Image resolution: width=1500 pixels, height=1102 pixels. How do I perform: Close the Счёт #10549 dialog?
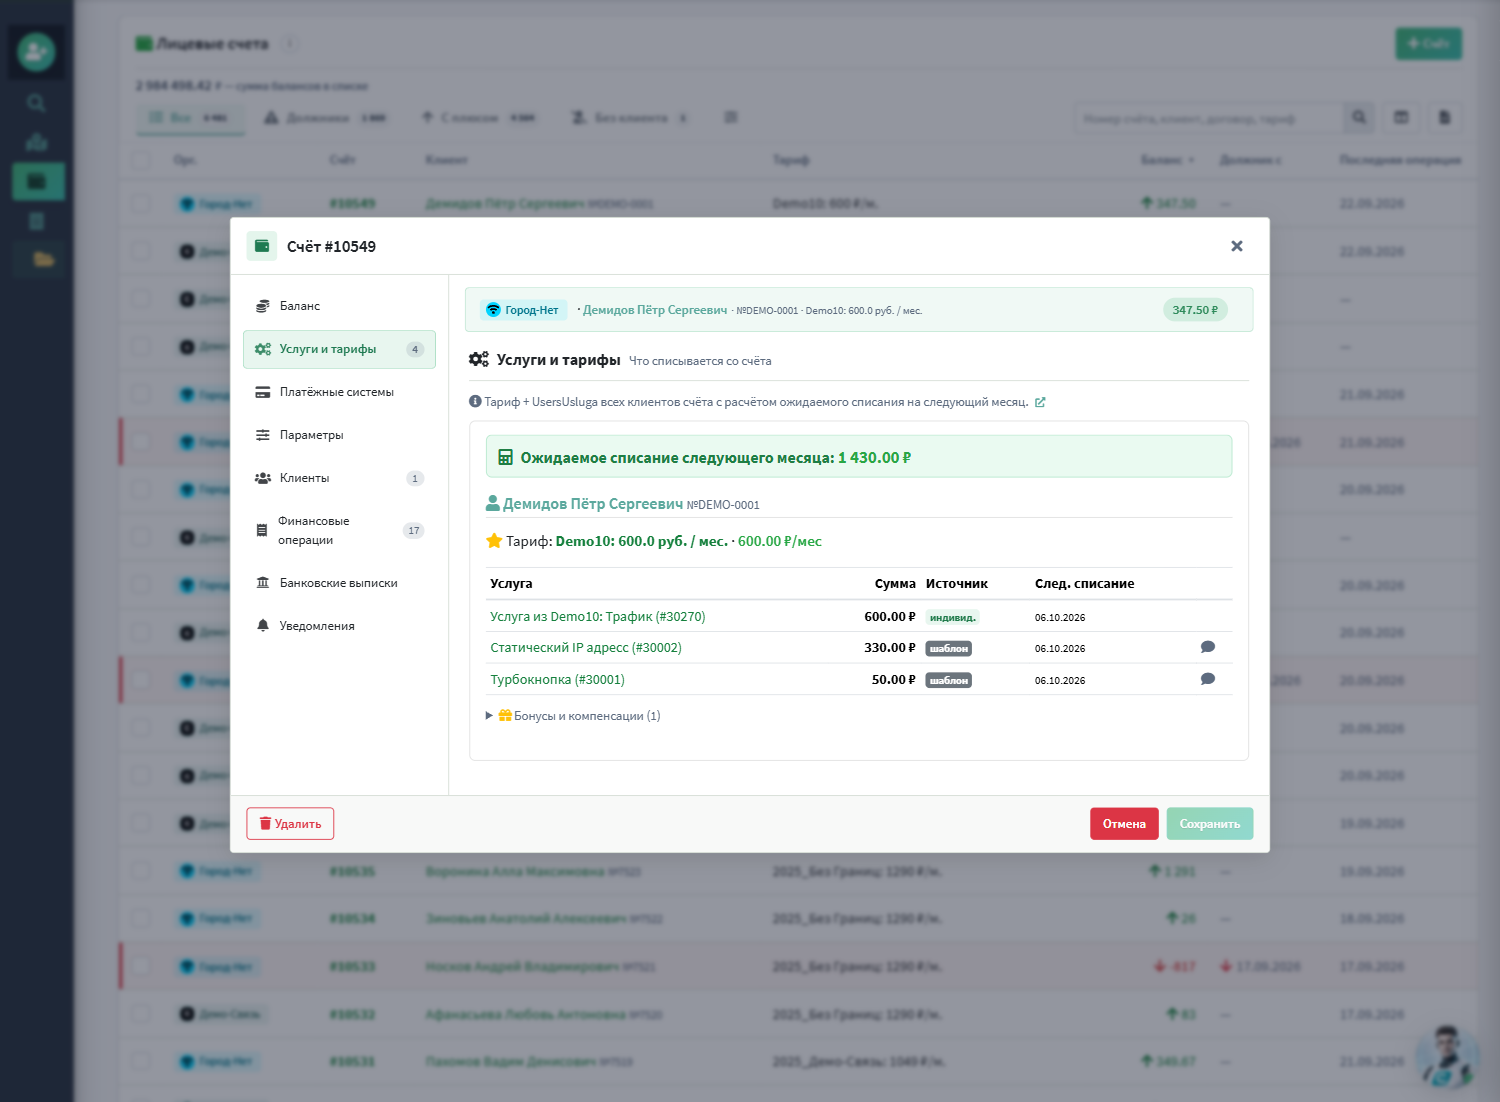tap(1237, 246)
